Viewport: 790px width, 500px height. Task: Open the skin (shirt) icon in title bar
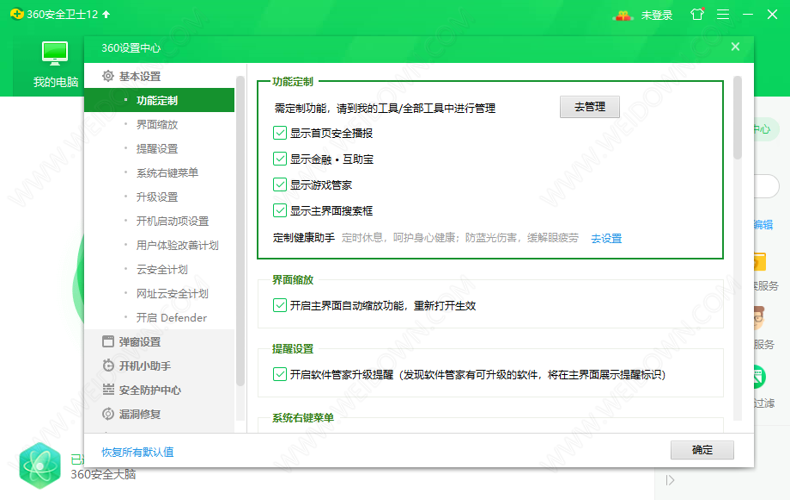[x=697, y=14]
